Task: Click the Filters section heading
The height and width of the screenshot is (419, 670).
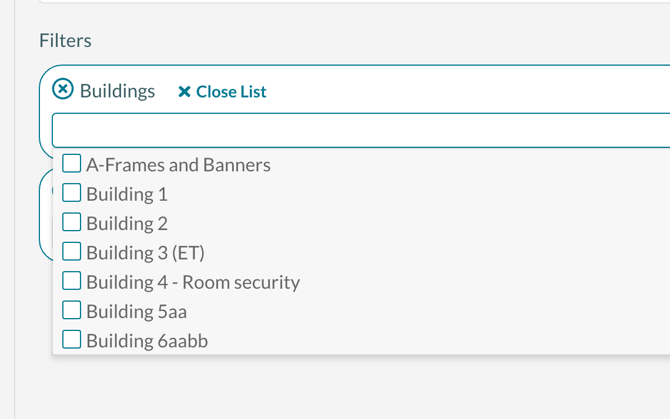Action: click(65, 40)
